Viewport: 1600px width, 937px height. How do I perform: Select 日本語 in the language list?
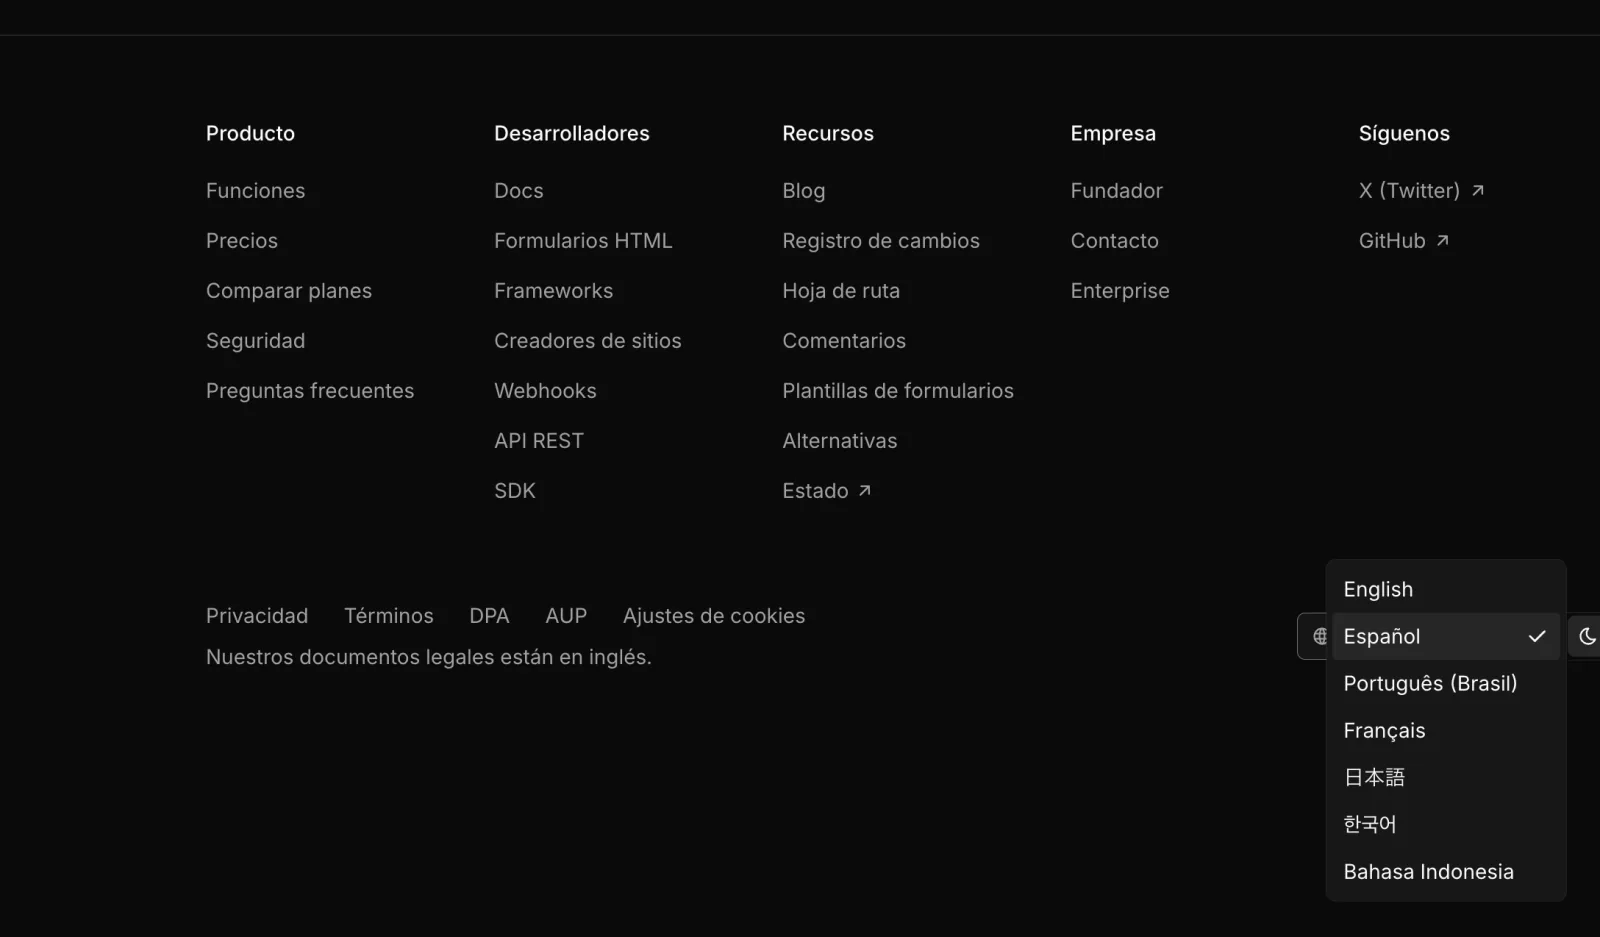pyautogui.click(x=1446, y=777)
